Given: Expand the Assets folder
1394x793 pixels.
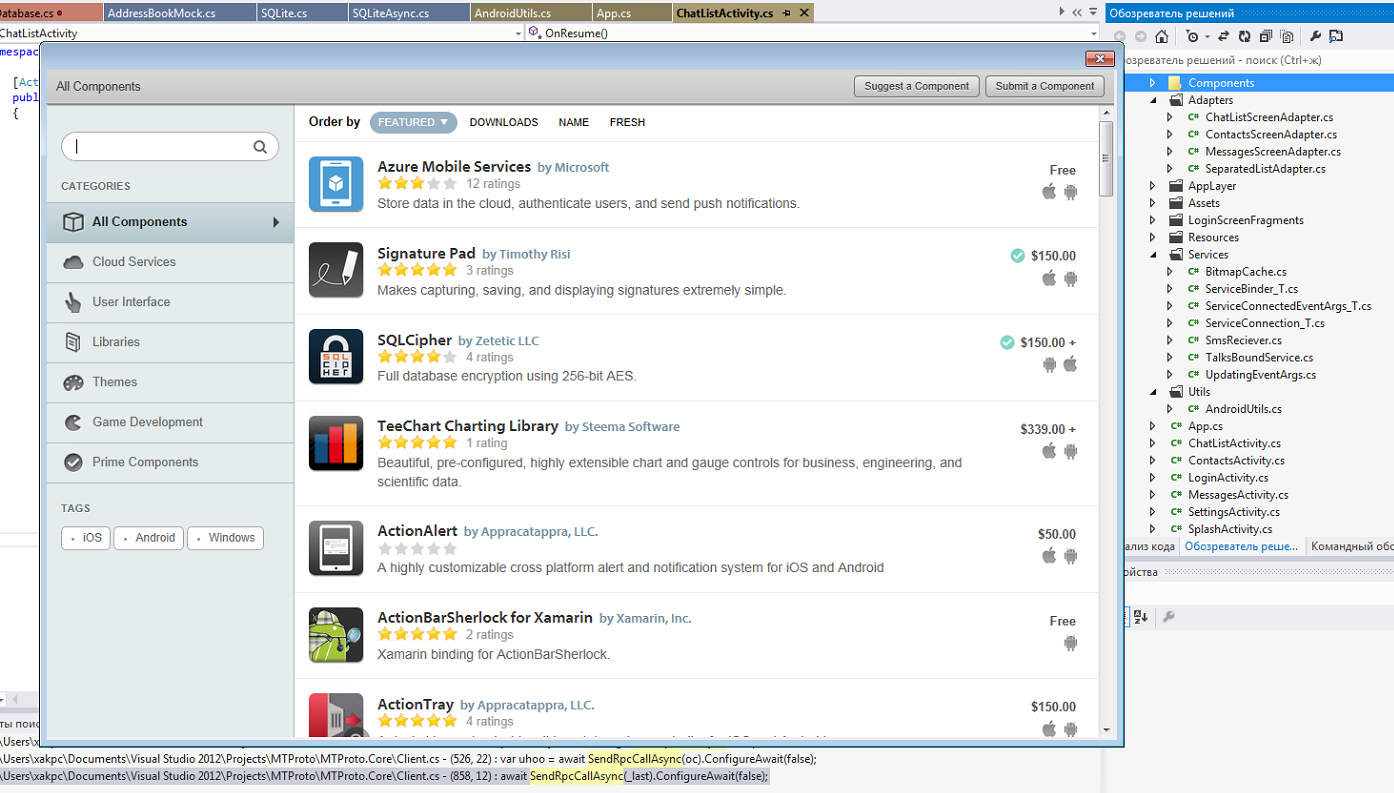Looking at the screenshot, I should coord(1152,203).
